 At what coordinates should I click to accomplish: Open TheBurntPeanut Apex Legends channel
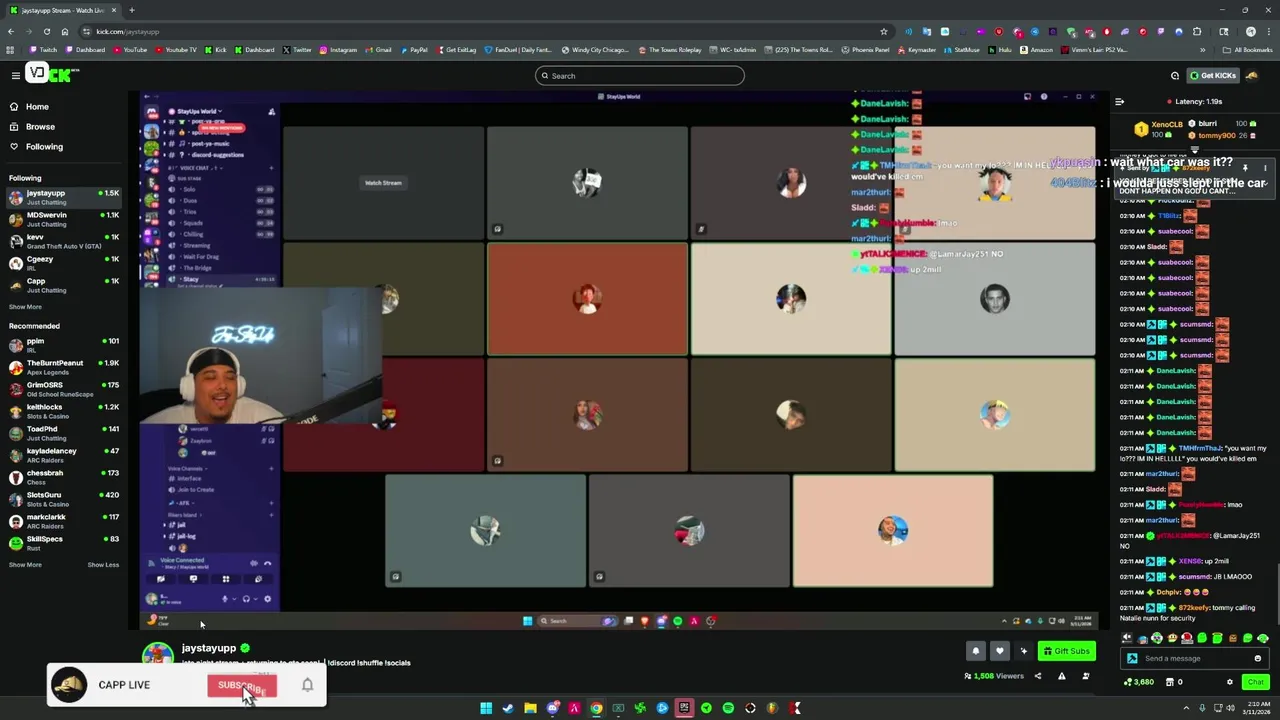click(63, 368)
